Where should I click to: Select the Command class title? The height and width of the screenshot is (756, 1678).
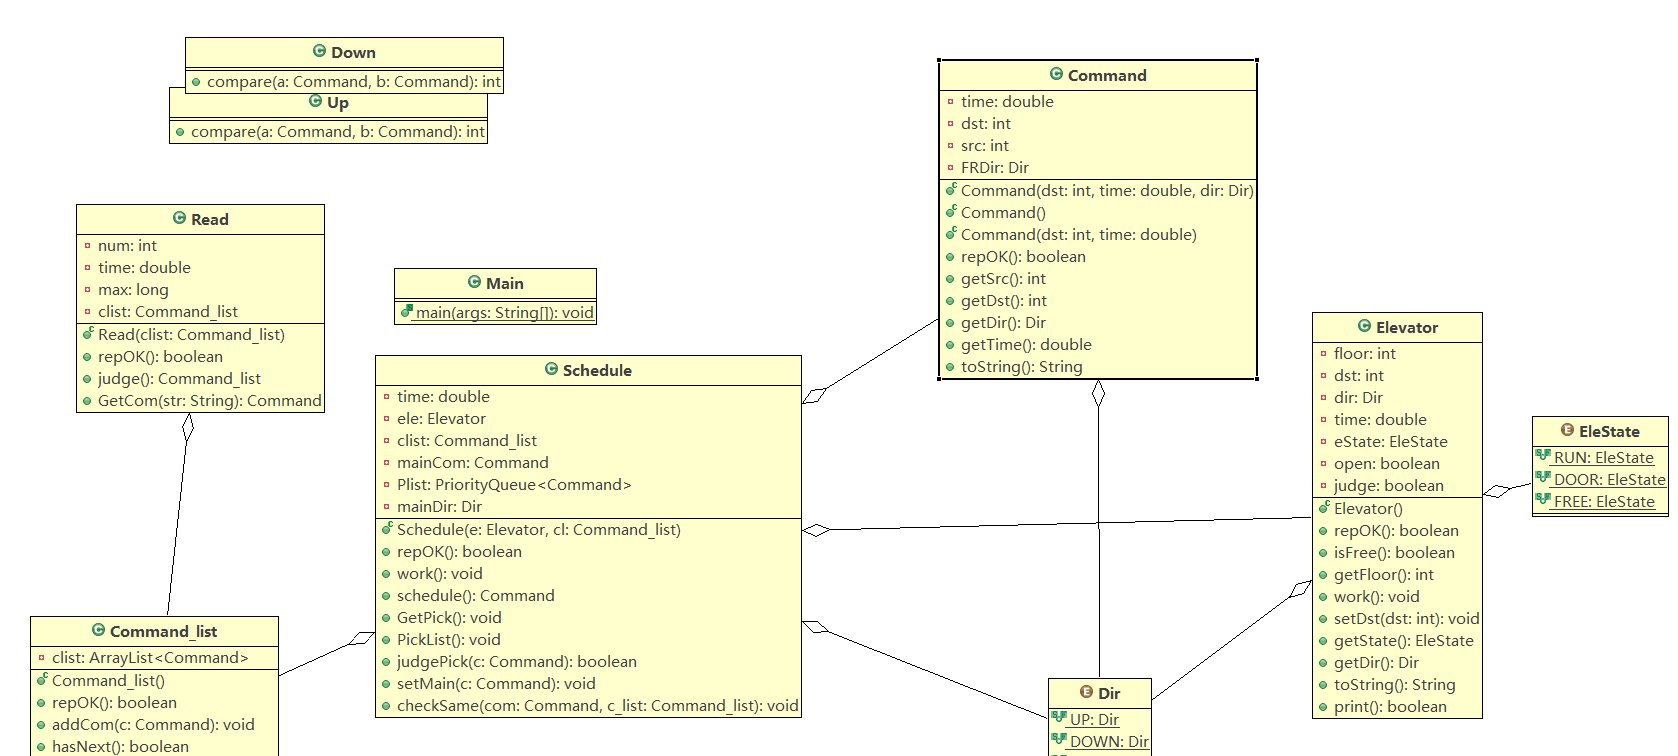coord(1107,75)
